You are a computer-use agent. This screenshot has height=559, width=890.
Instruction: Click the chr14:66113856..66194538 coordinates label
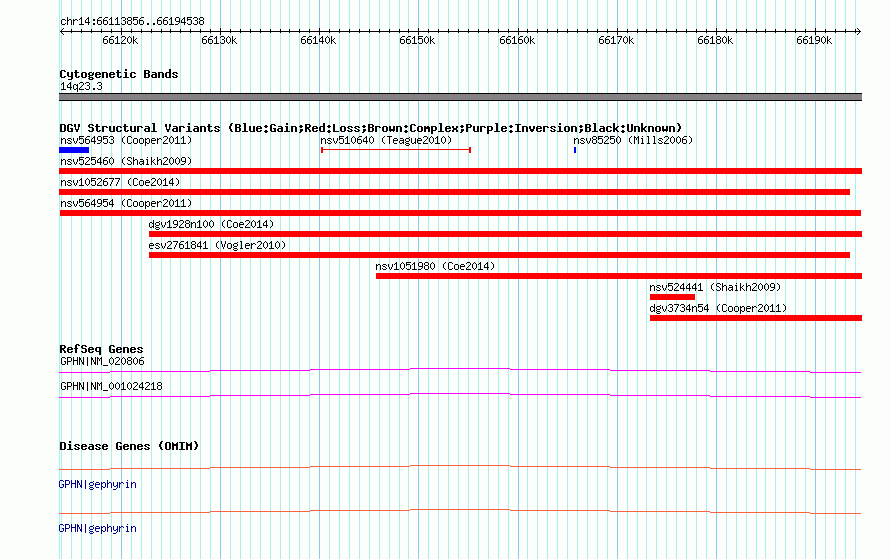point(132,21)
